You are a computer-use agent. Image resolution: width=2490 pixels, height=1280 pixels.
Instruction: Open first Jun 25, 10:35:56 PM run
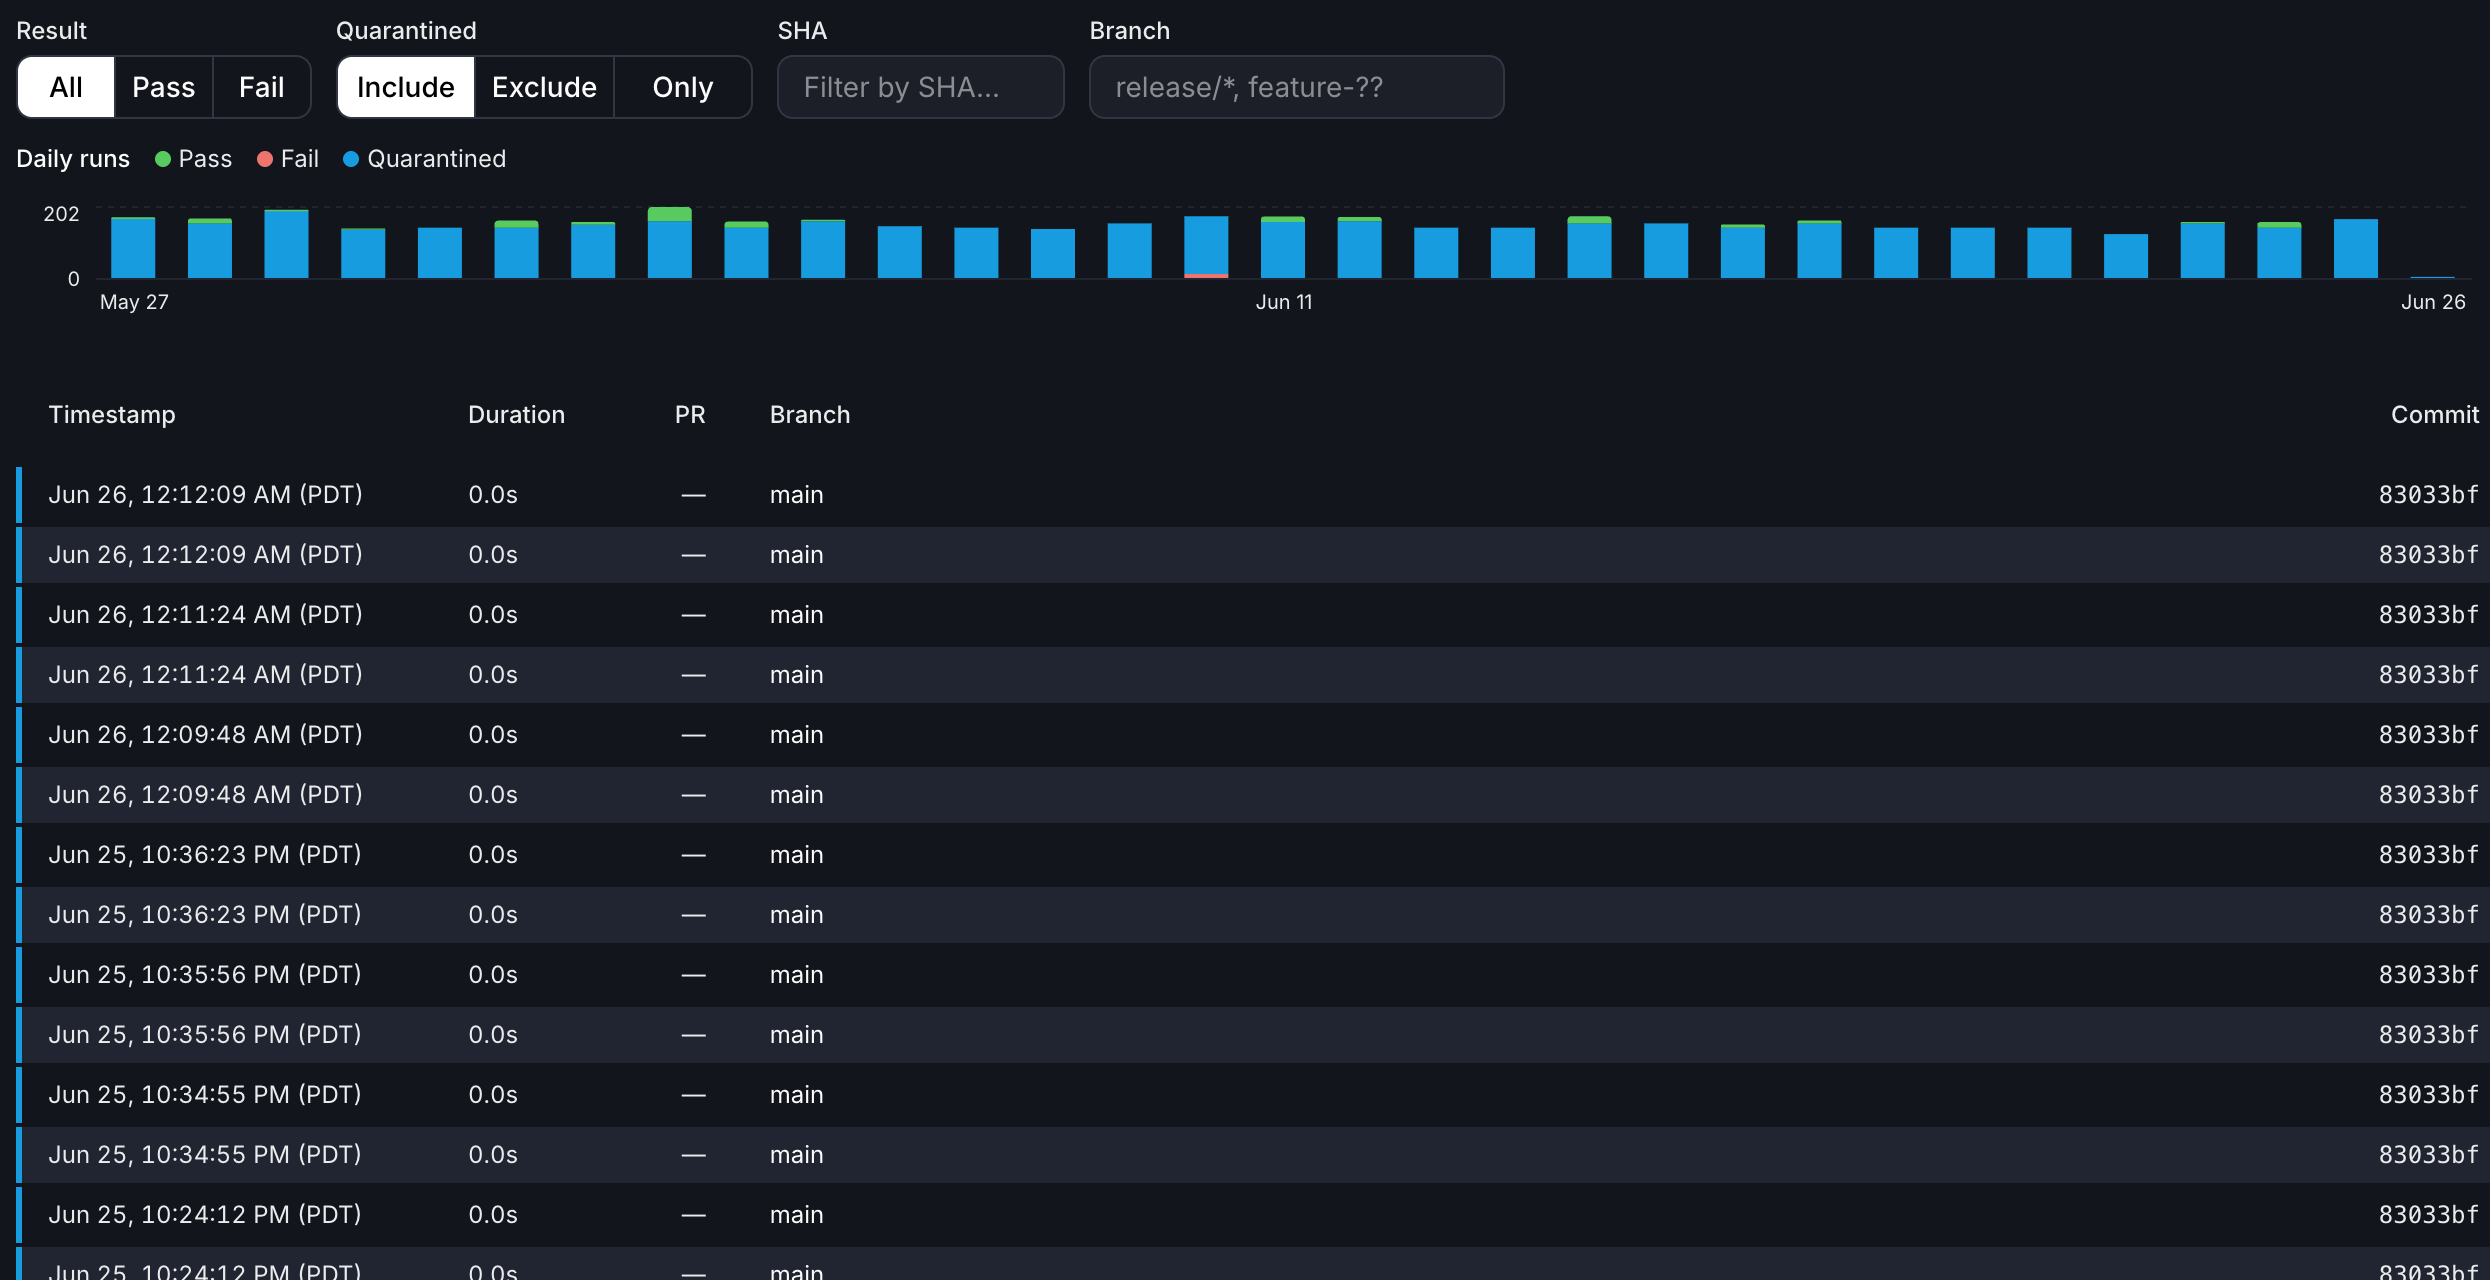pyautogui.click(x=1253, y=975)
